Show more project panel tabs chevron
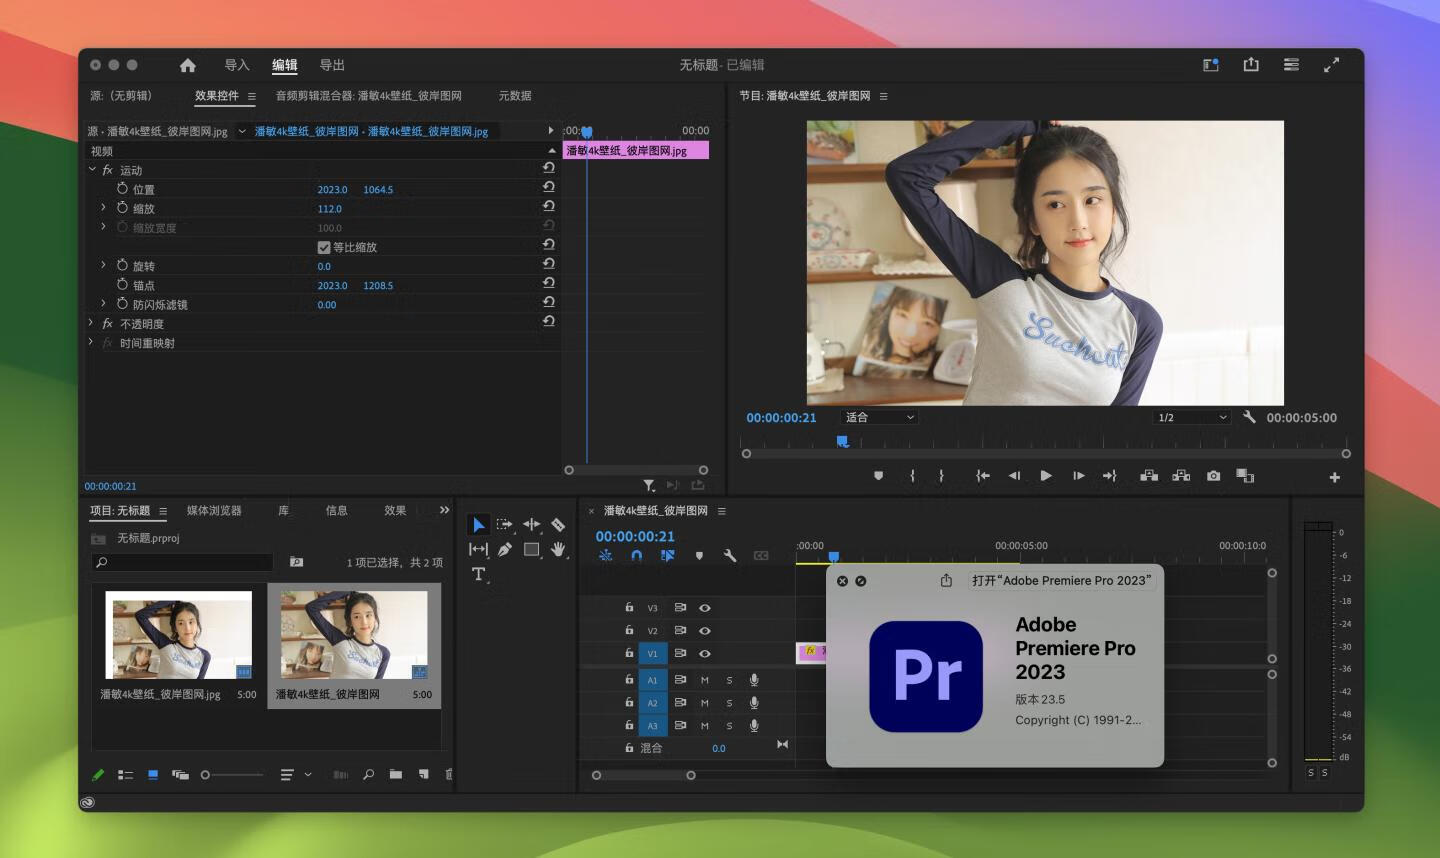The height and width of the screenshot is (858, 1440). click(x=444, y=510)
